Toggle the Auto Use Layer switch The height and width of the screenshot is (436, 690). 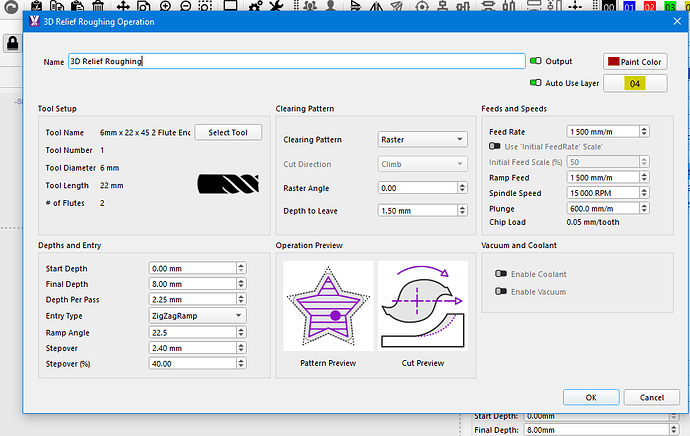click(x=536, y=83)
